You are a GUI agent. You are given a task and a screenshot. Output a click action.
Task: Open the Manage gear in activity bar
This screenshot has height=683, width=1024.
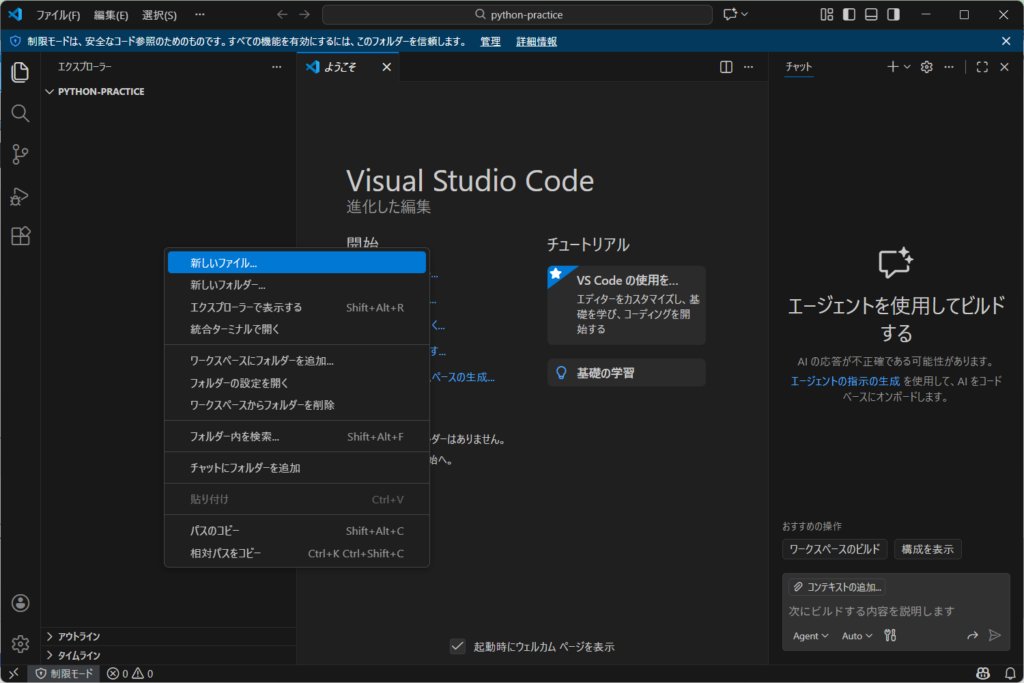pos(20,644)
